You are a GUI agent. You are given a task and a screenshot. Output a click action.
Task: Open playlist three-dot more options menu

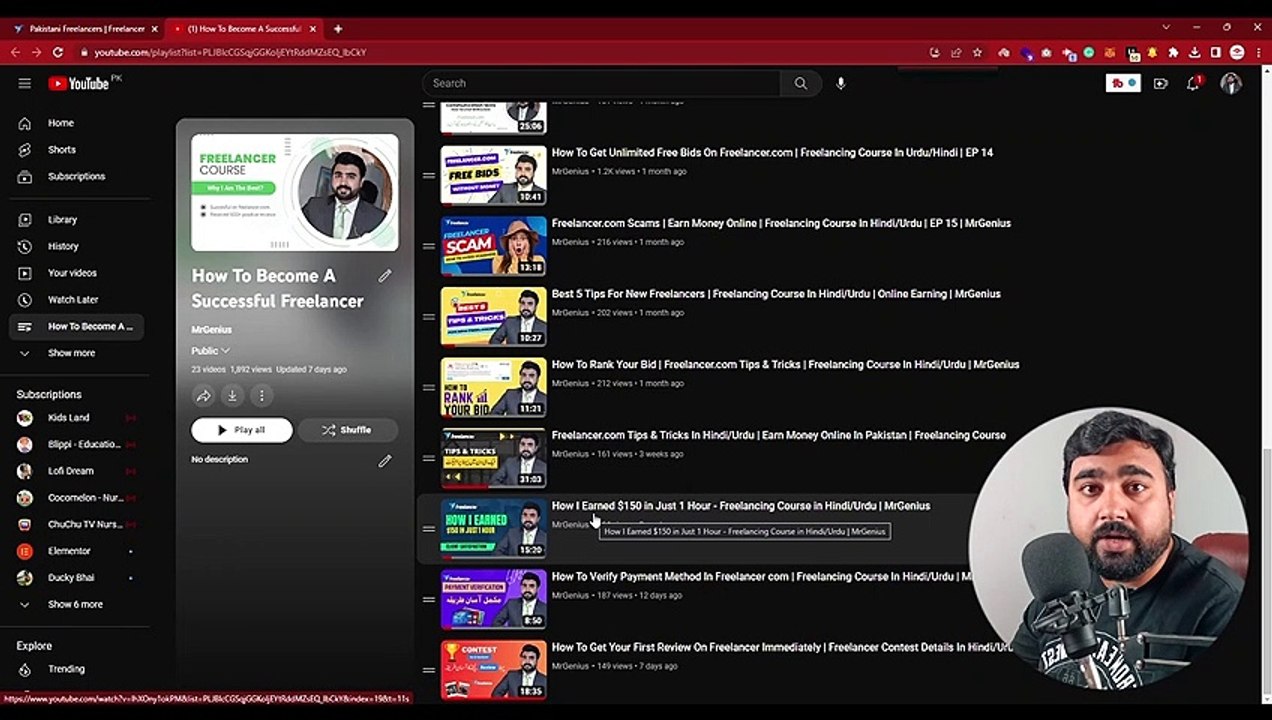coord(261,396)
